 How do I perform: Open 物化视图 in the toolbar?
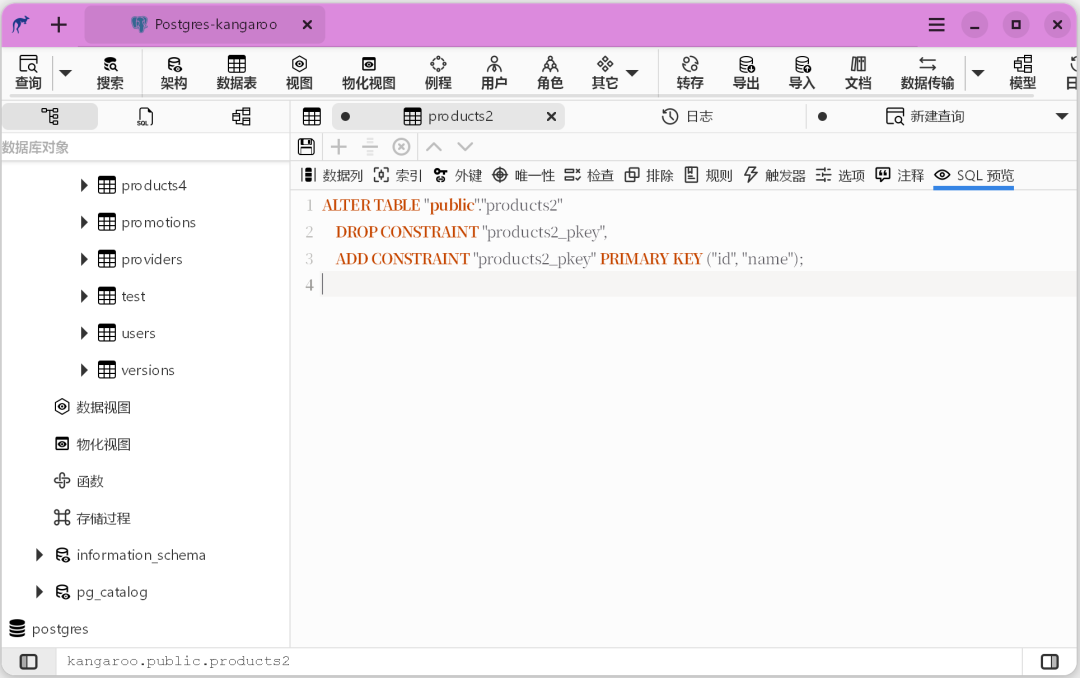point(368,72)
